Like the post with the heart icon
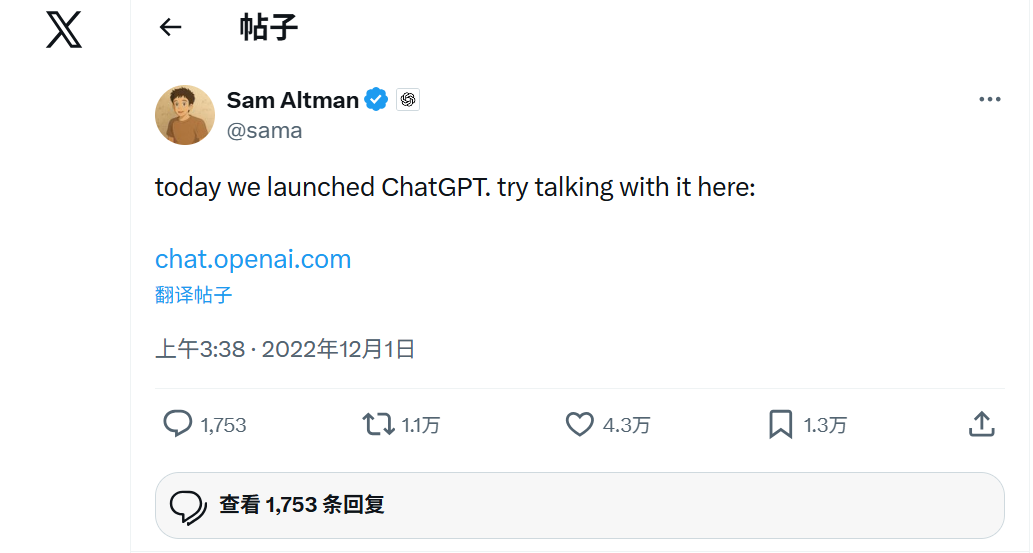This screenshot has height=553, width=1033. tap(580, 424)
